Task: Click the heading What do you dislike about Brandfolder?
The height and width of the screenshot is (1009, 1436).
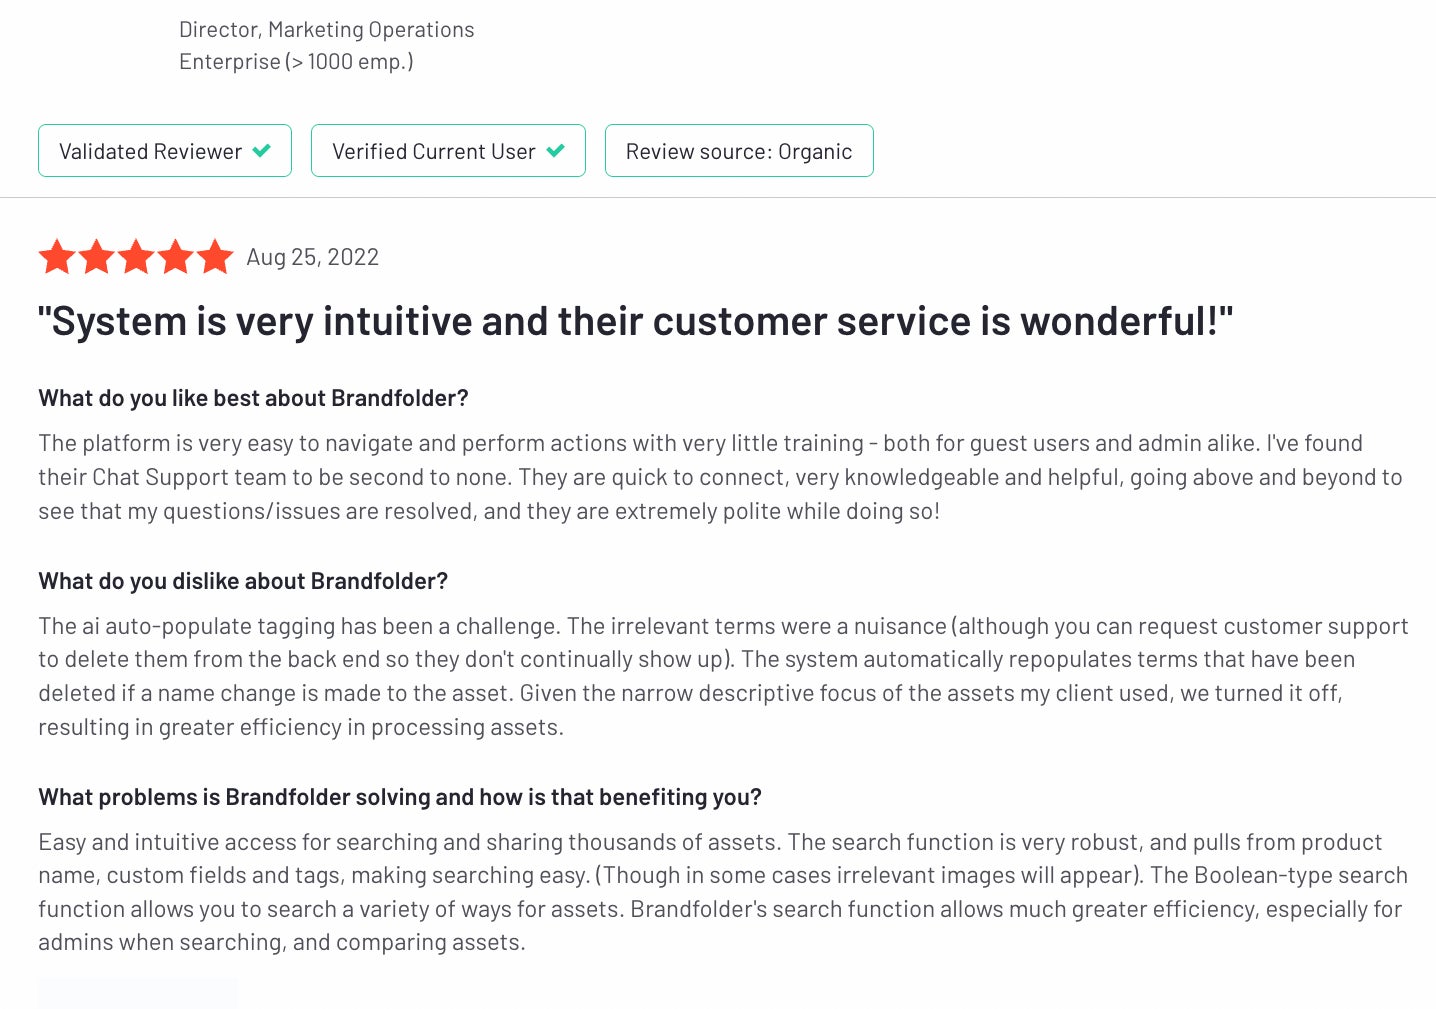Action: point(243,581)
